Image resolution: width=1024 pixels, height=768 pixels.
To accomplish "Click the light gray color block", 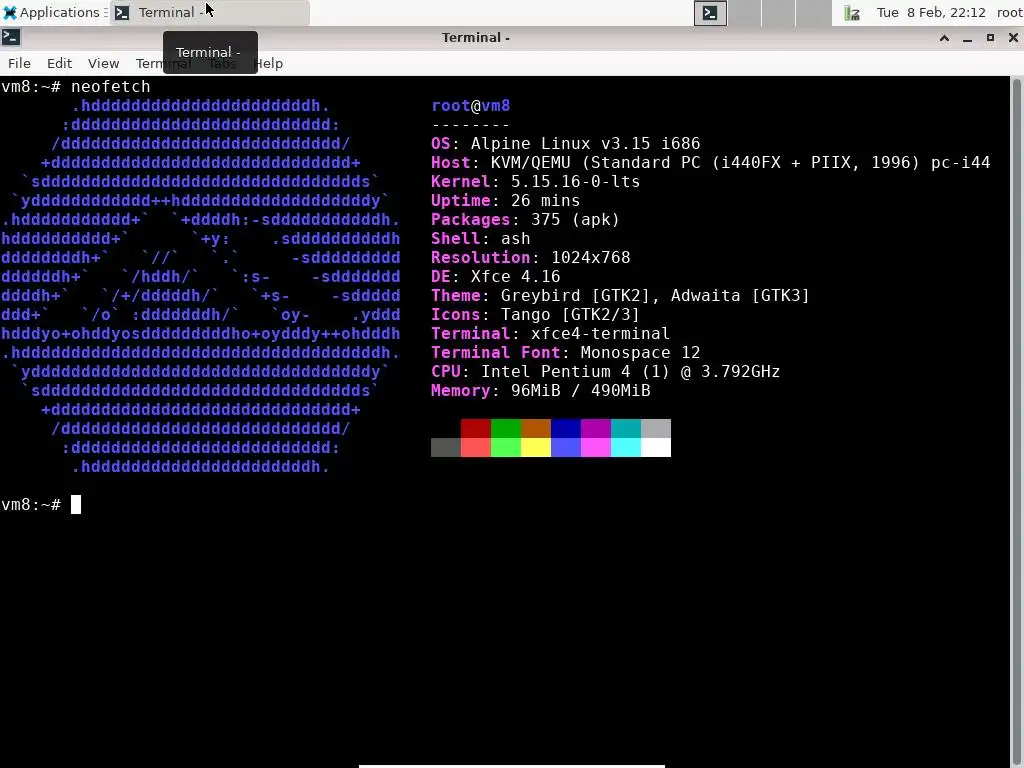I will coord(656,428).
